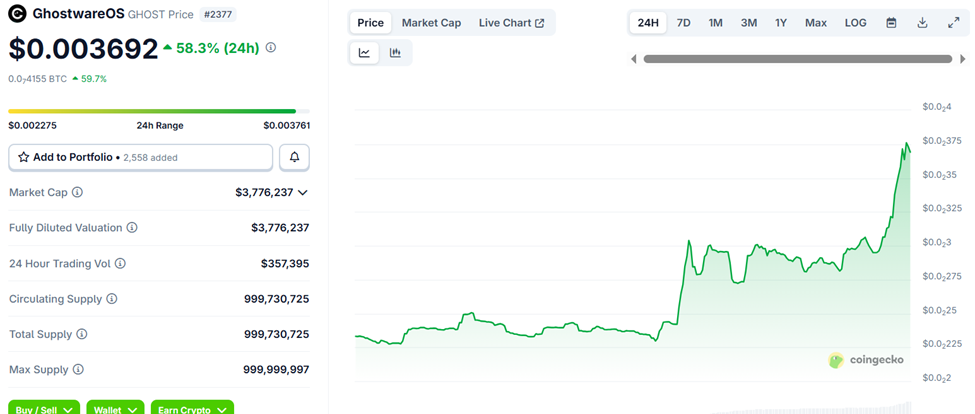Click the green price line peak on chart
This screenshot has width=975, height=414.
(907, 144)
